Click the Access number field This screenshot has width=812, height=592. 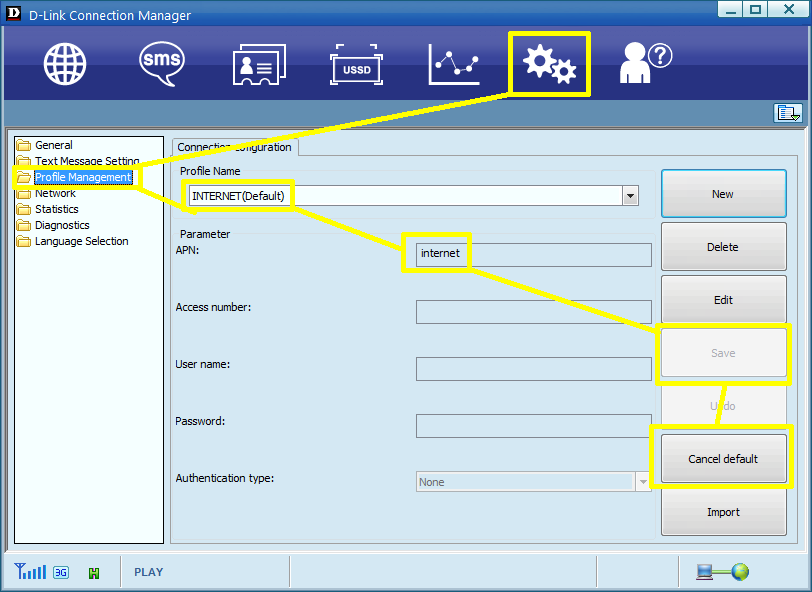point(533,312)
